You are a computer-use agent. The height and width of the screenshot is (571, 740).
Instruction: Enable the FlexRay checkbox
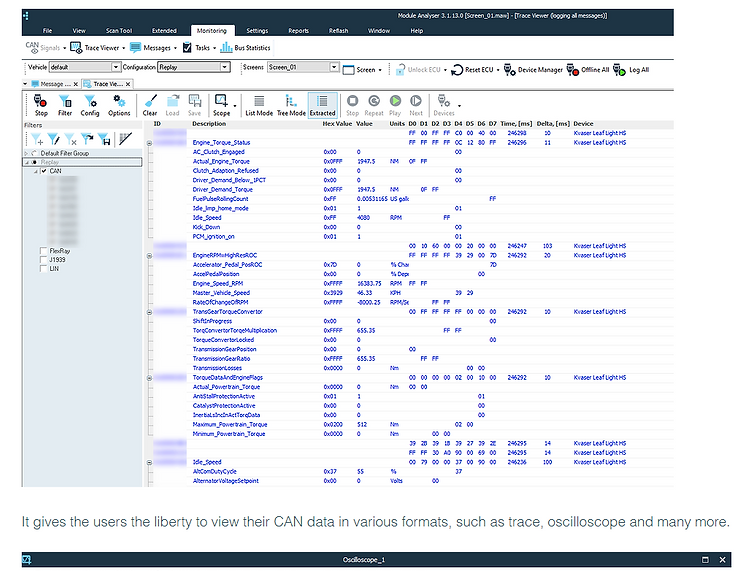(x=43, y=251)
